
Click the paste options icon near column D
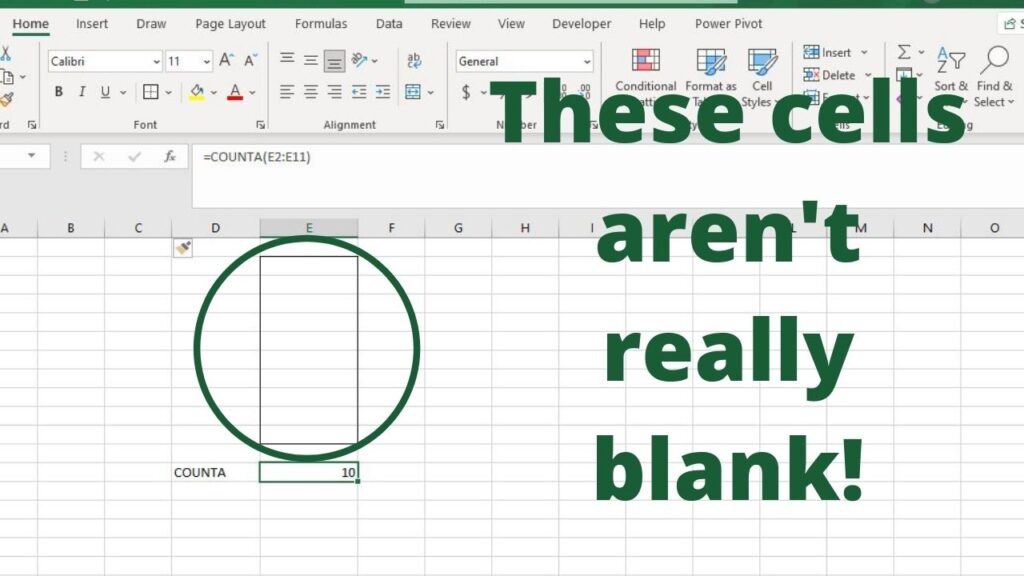pos(182,248)
